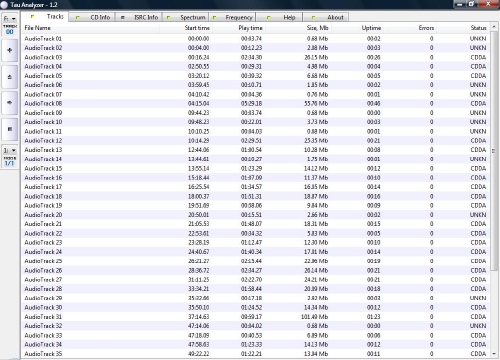The height and width of the screenshot is (360, 500).
Task: Open the speed selector dropdown
Action: tap(10, 150)
